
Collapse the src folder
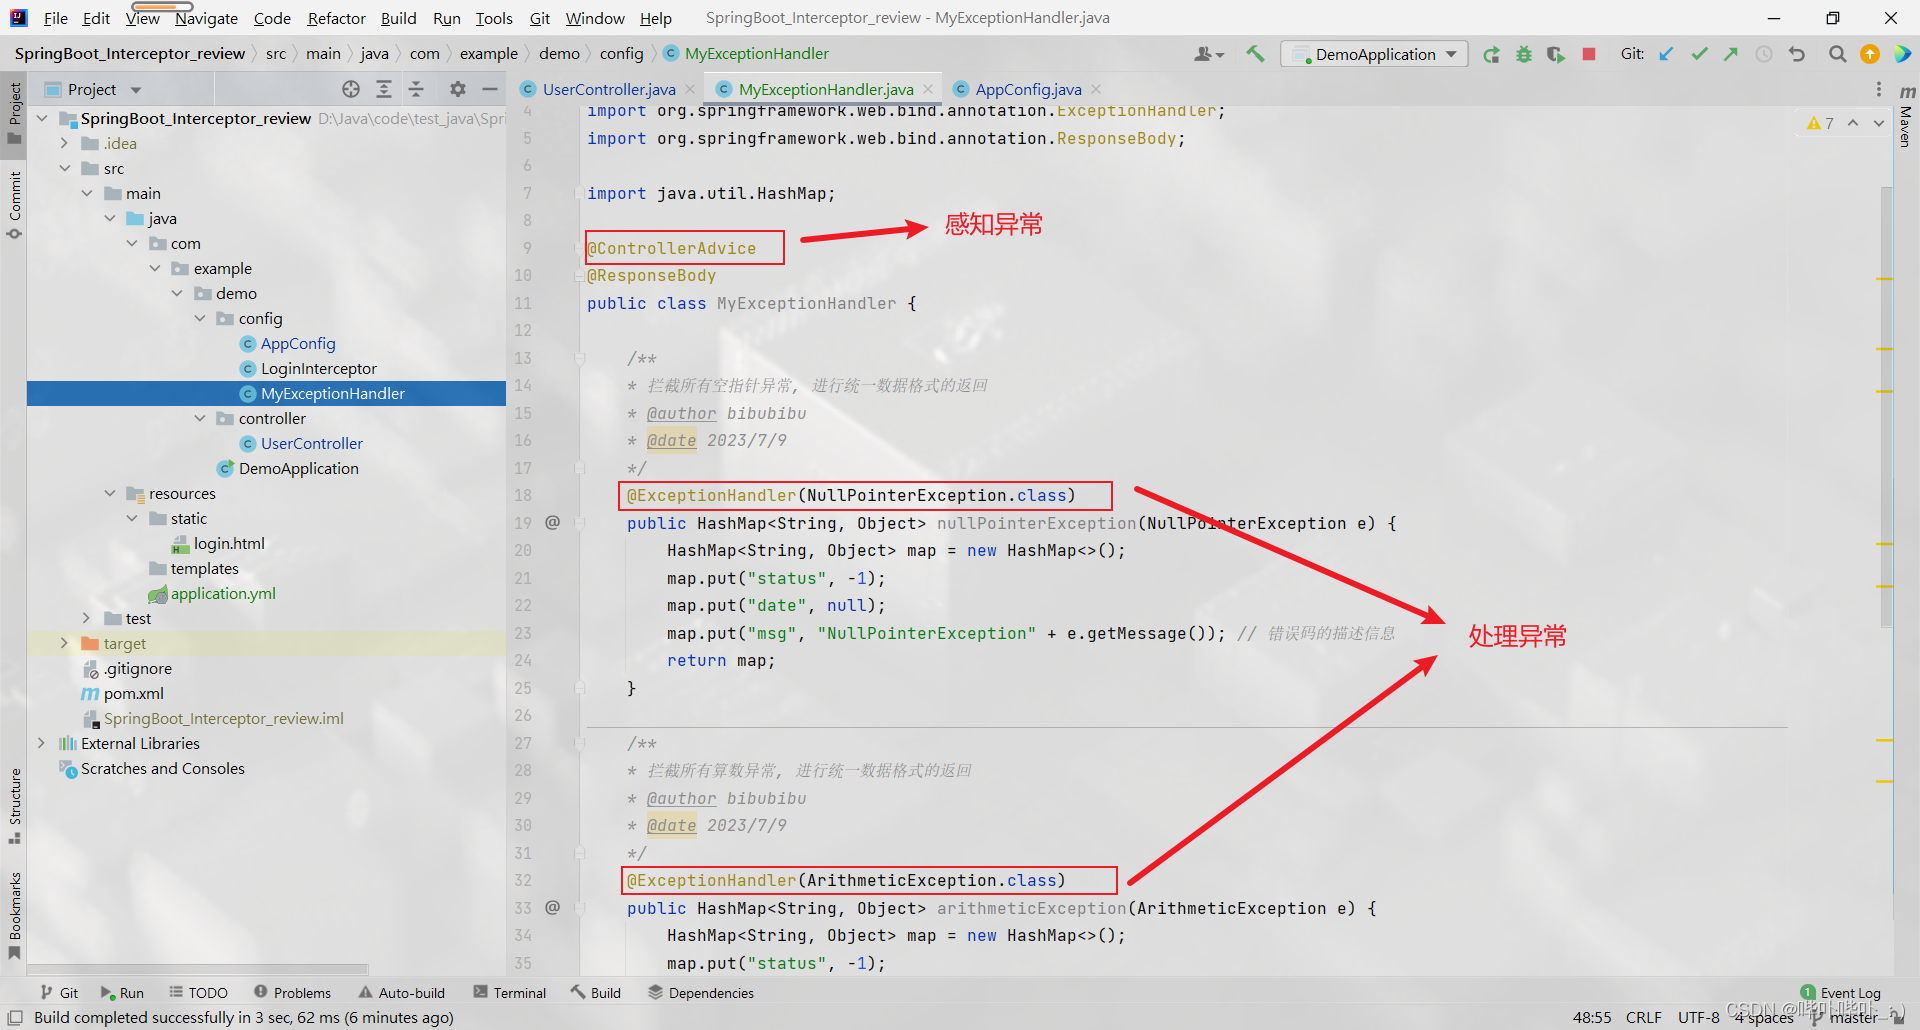coord(65,168)
